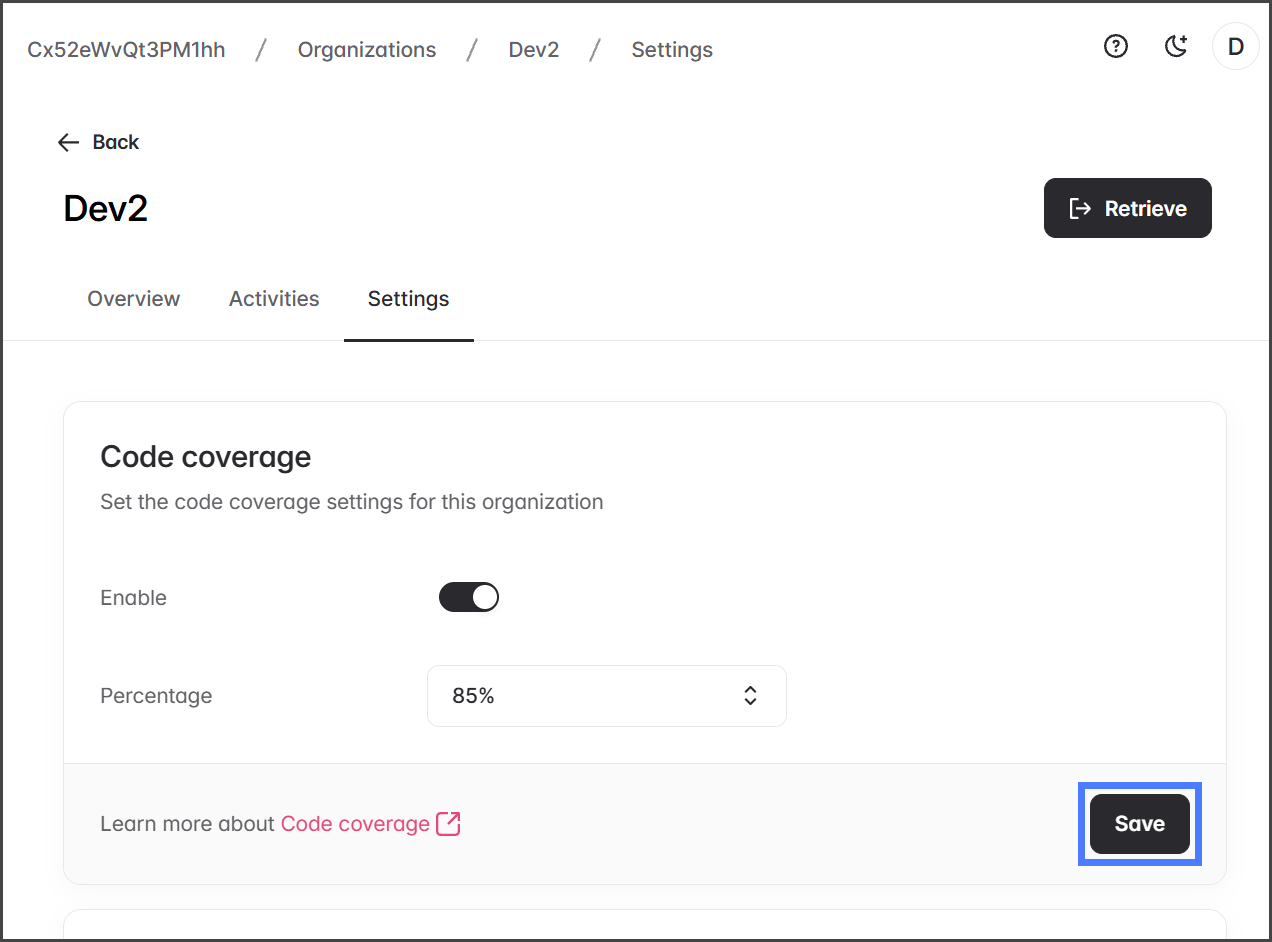Open the Activities tab
The height and width of the screenshot is (942, 1272).
tap(274, 299)
